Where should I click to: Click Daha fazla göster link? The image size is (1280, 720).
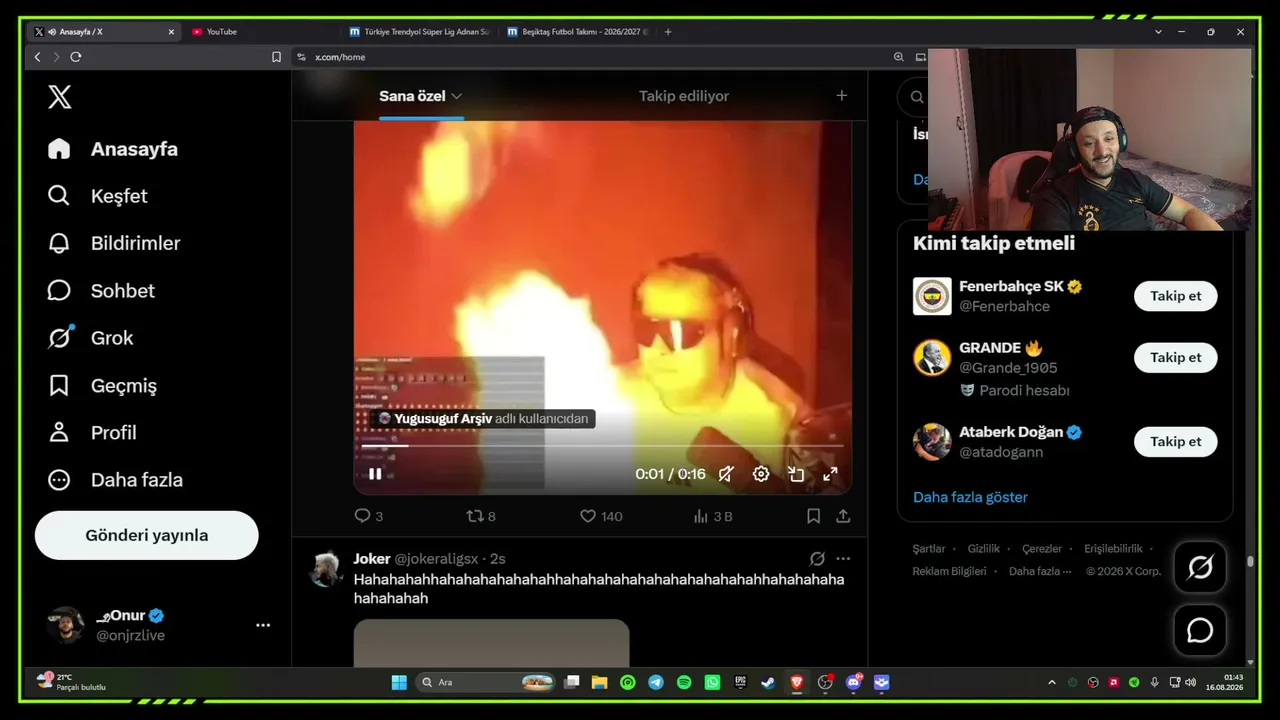pyautogui.click(x=970, y=497)
